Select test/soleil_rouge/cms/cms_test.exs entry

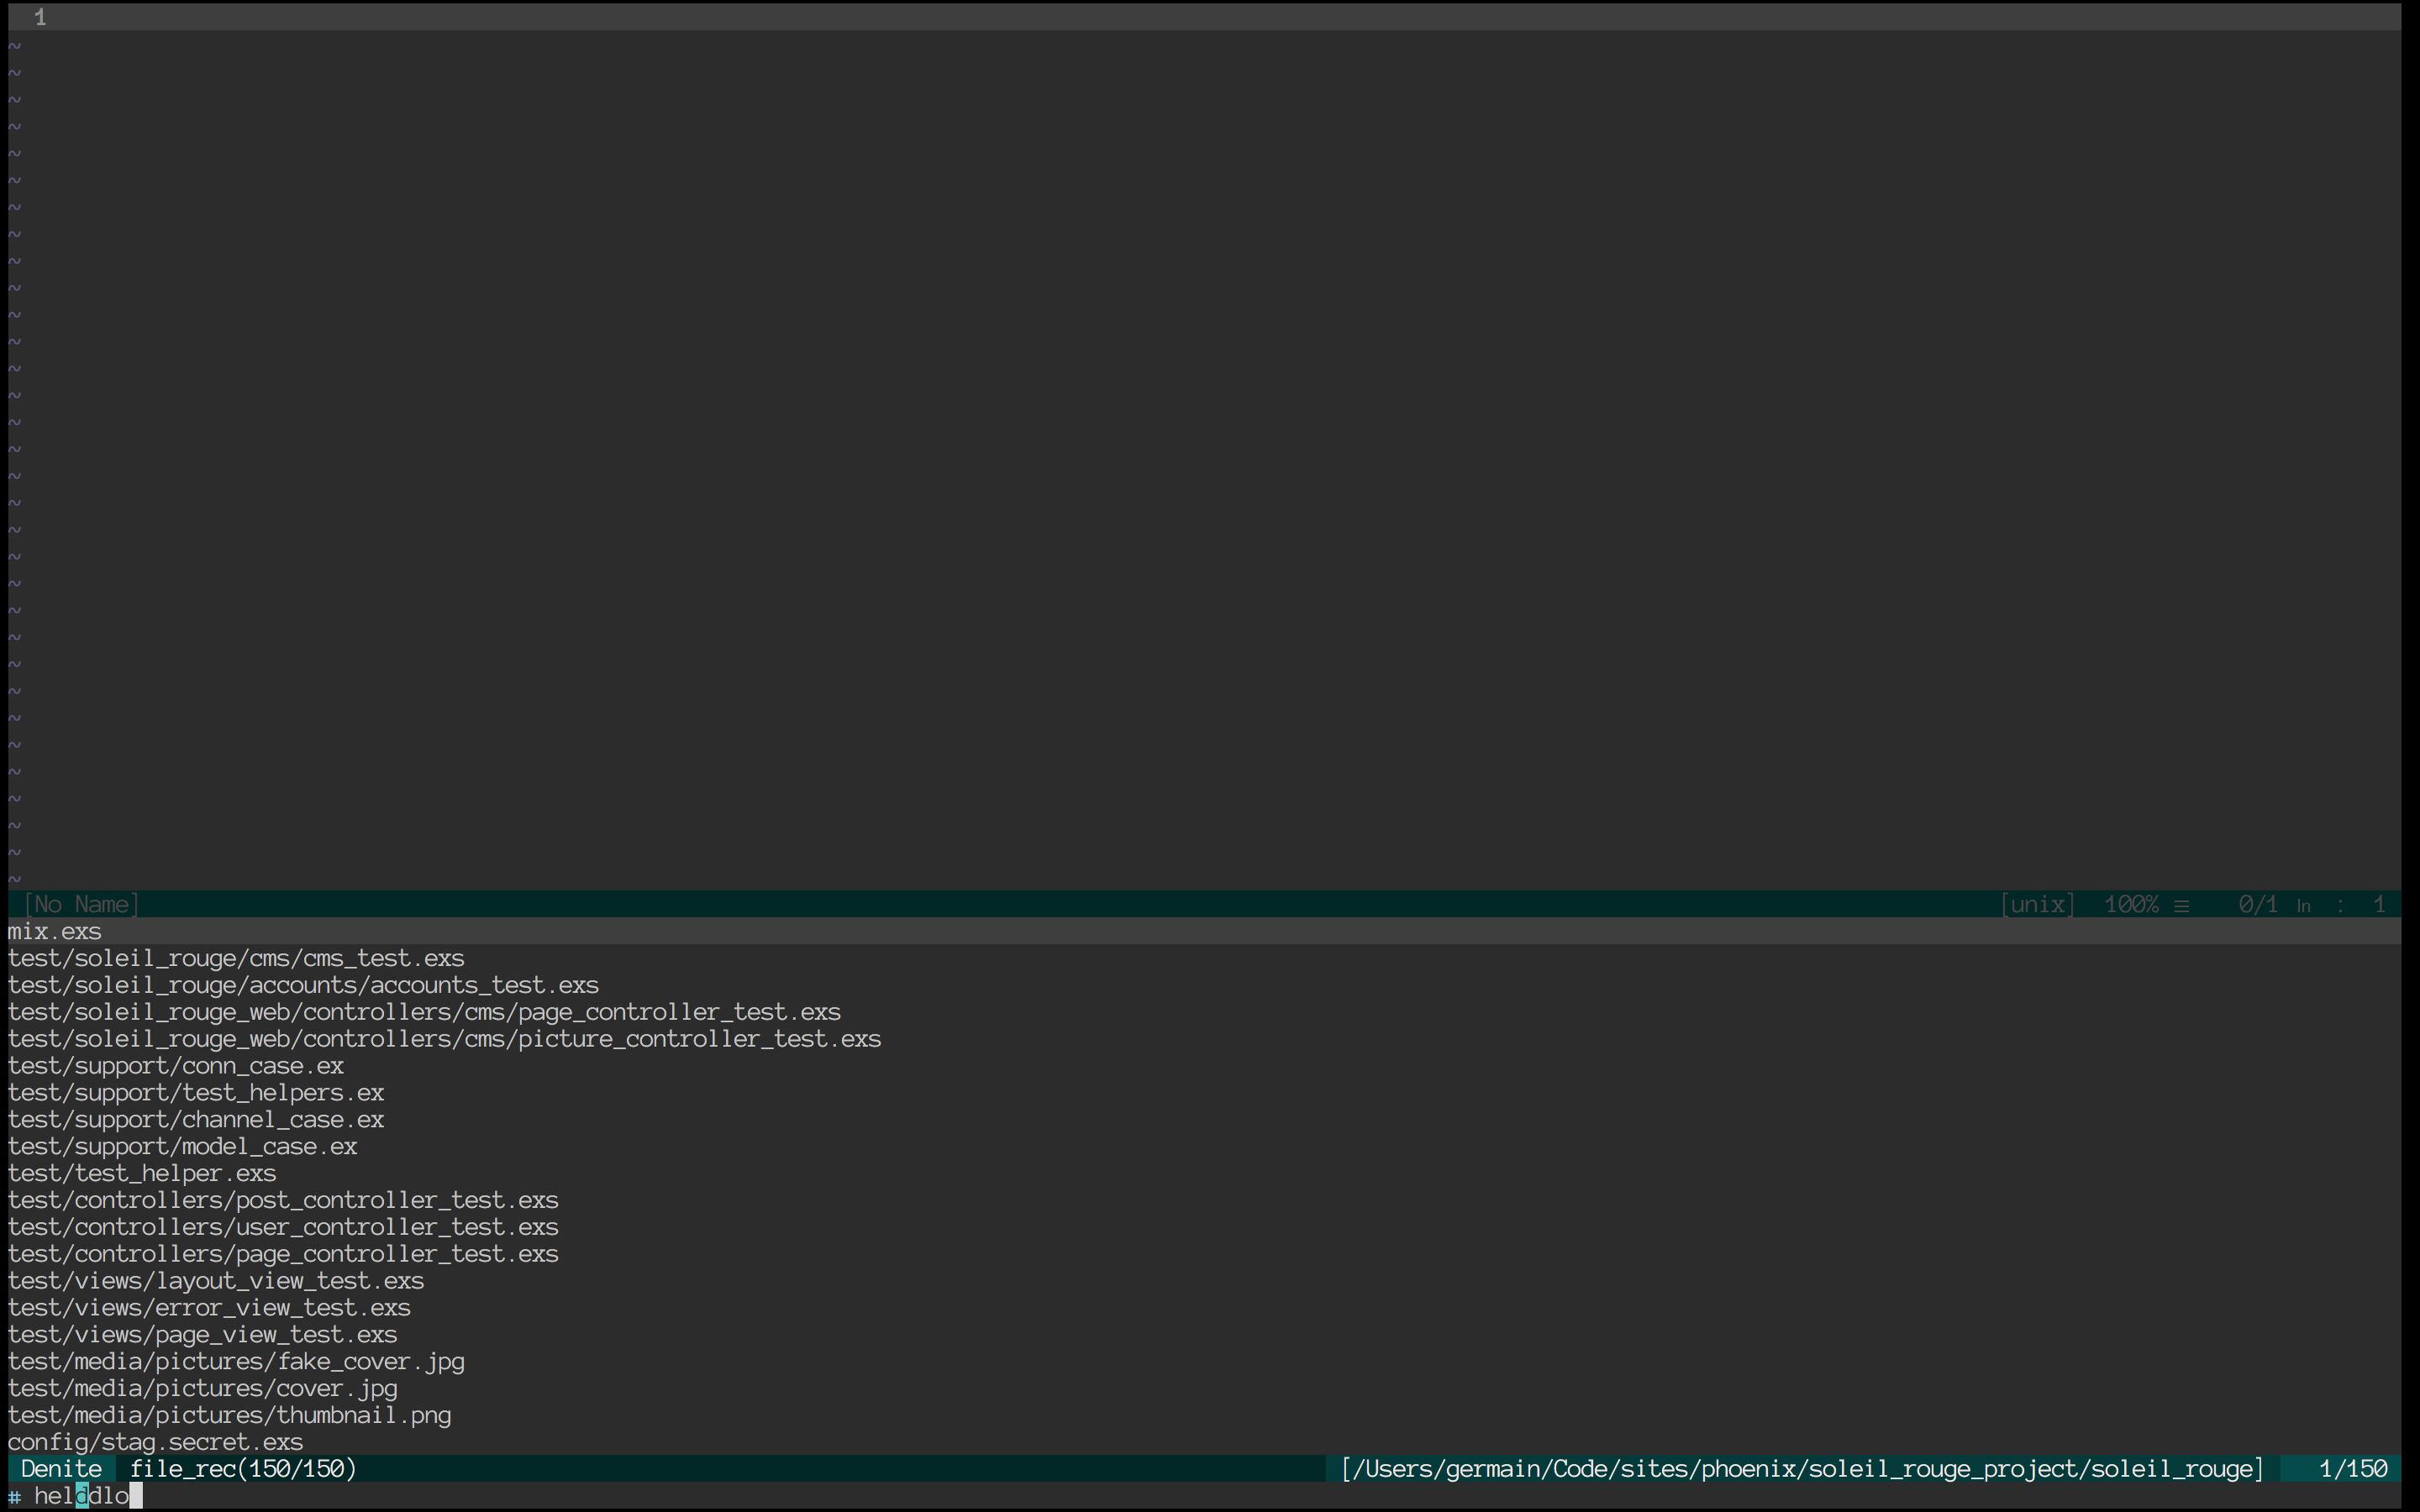235,957
